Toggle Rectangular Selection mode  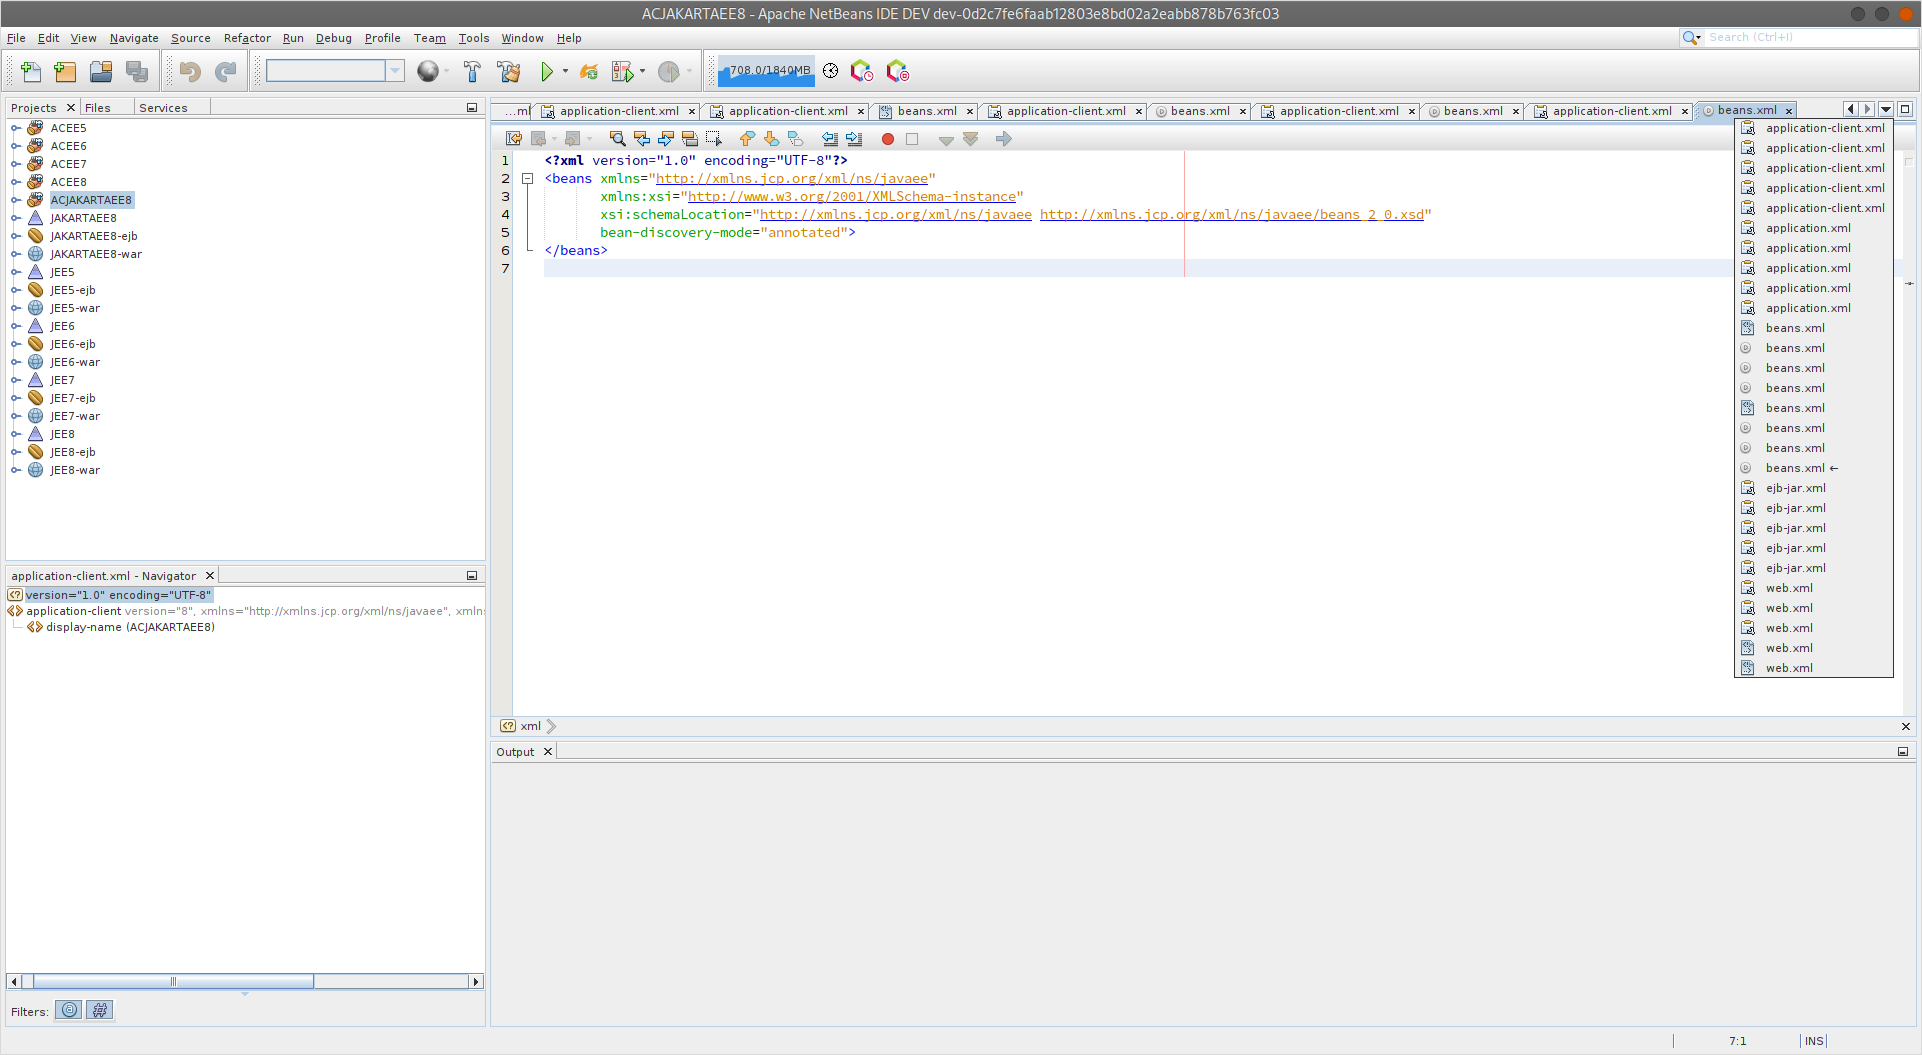tap(713, 139)
